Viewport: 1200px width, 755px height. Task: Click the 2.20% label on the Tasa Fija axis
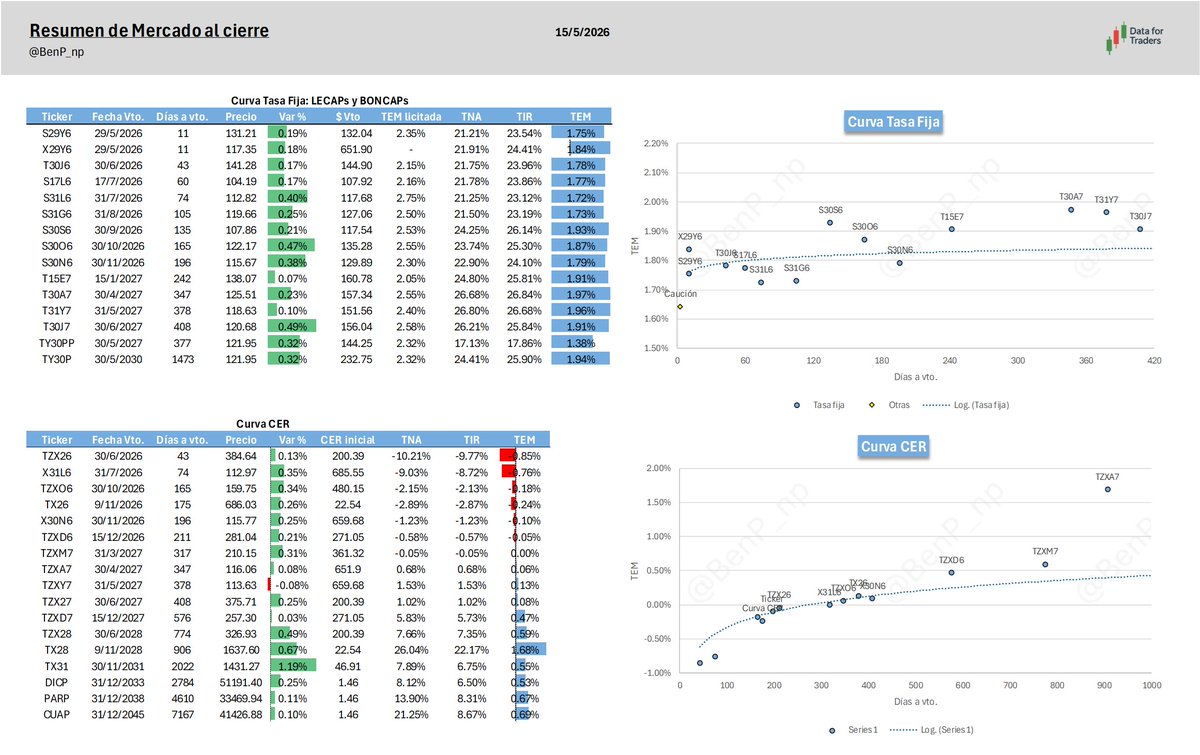[x=654, y=144]
